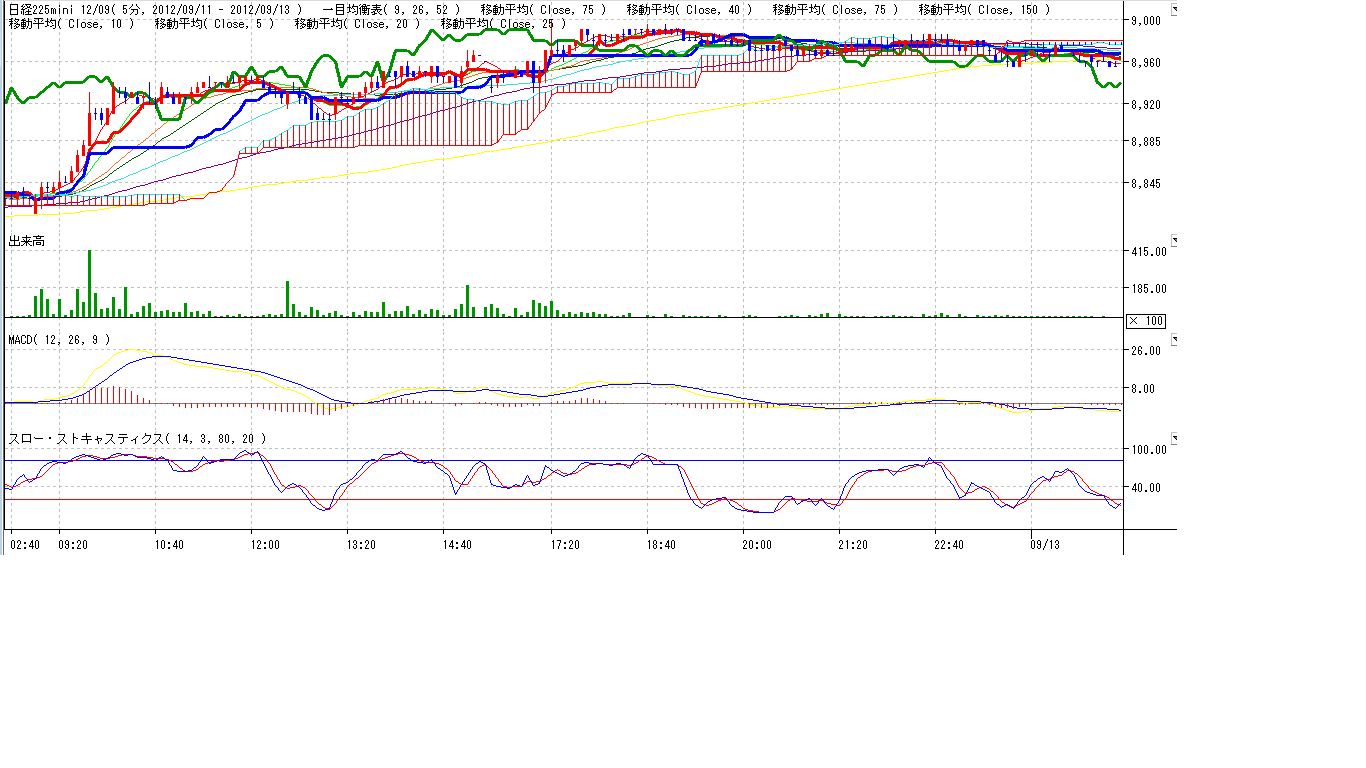Click the tallest green volume bar

(89, 284)
